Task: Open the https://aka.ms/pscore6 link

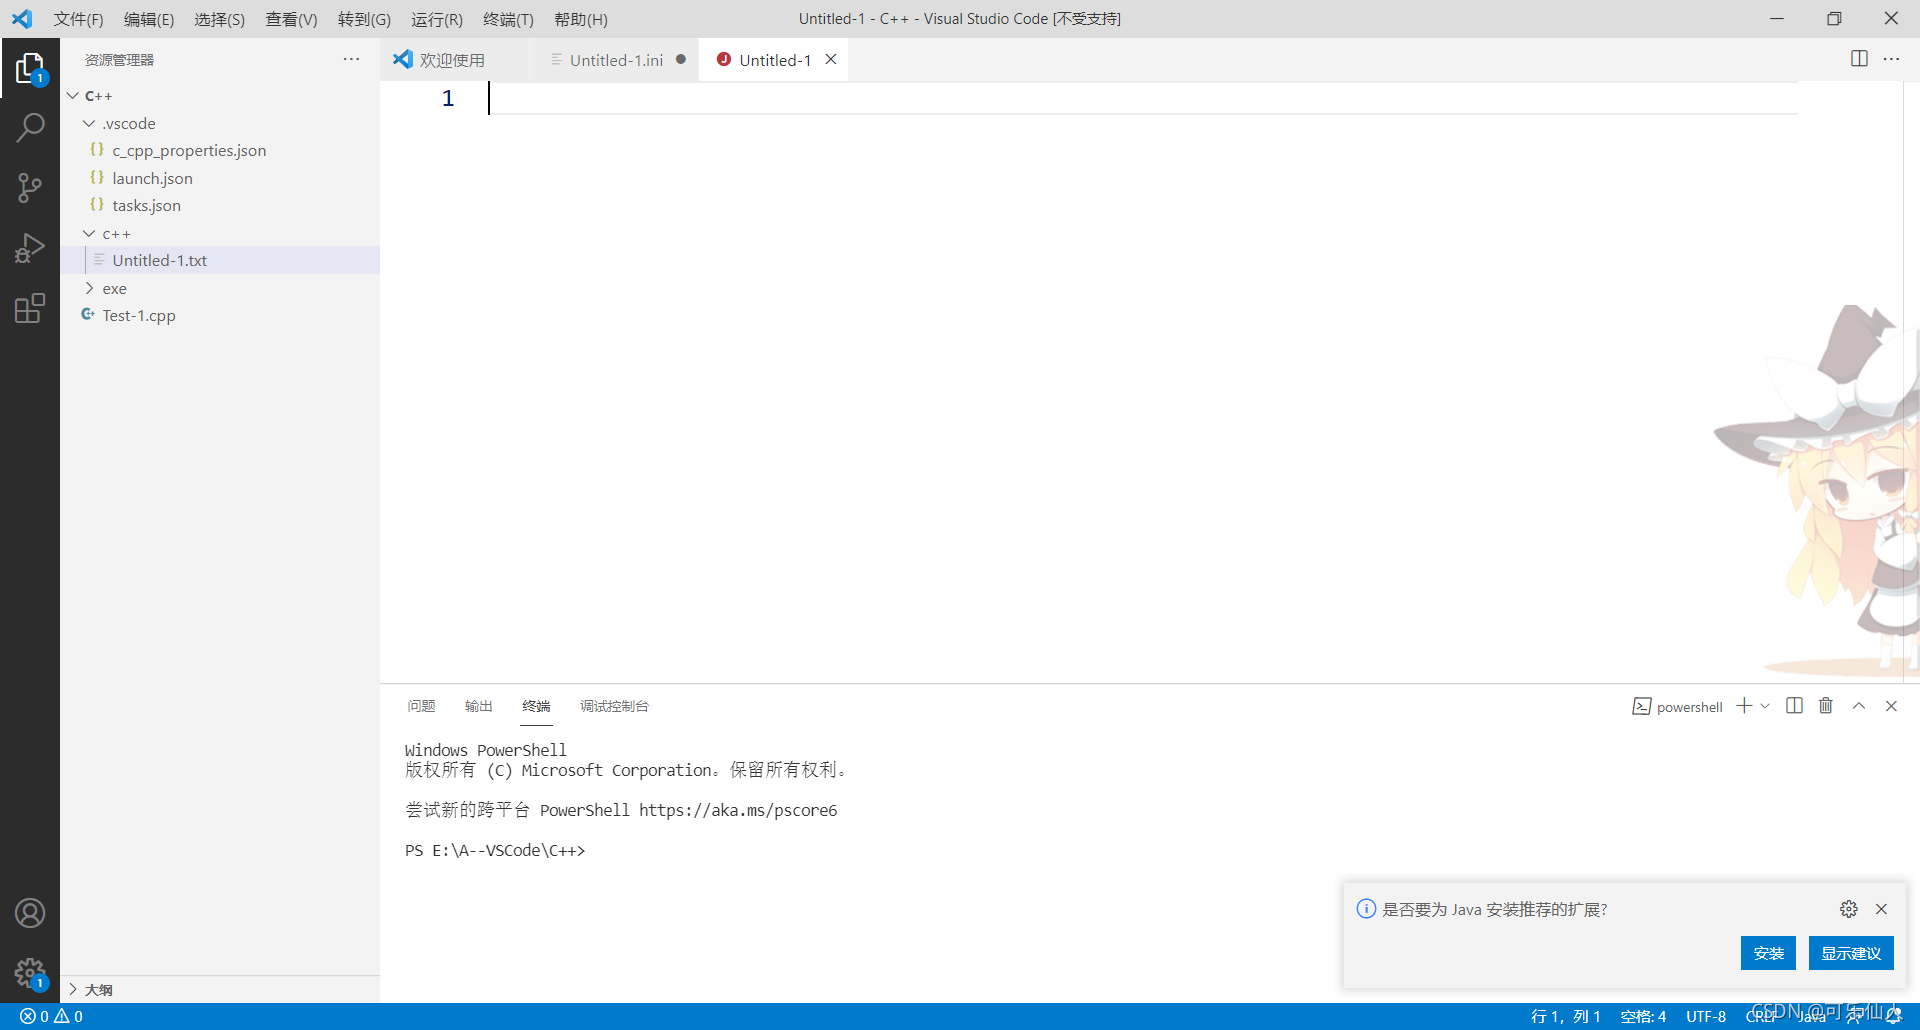Action: click(x=738, y=810)
